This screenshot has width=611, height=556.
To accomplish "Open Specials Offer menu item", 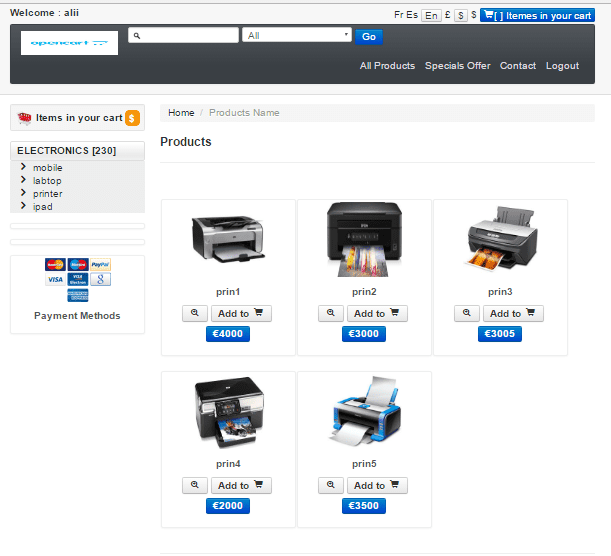I will (x=457, y=66).
